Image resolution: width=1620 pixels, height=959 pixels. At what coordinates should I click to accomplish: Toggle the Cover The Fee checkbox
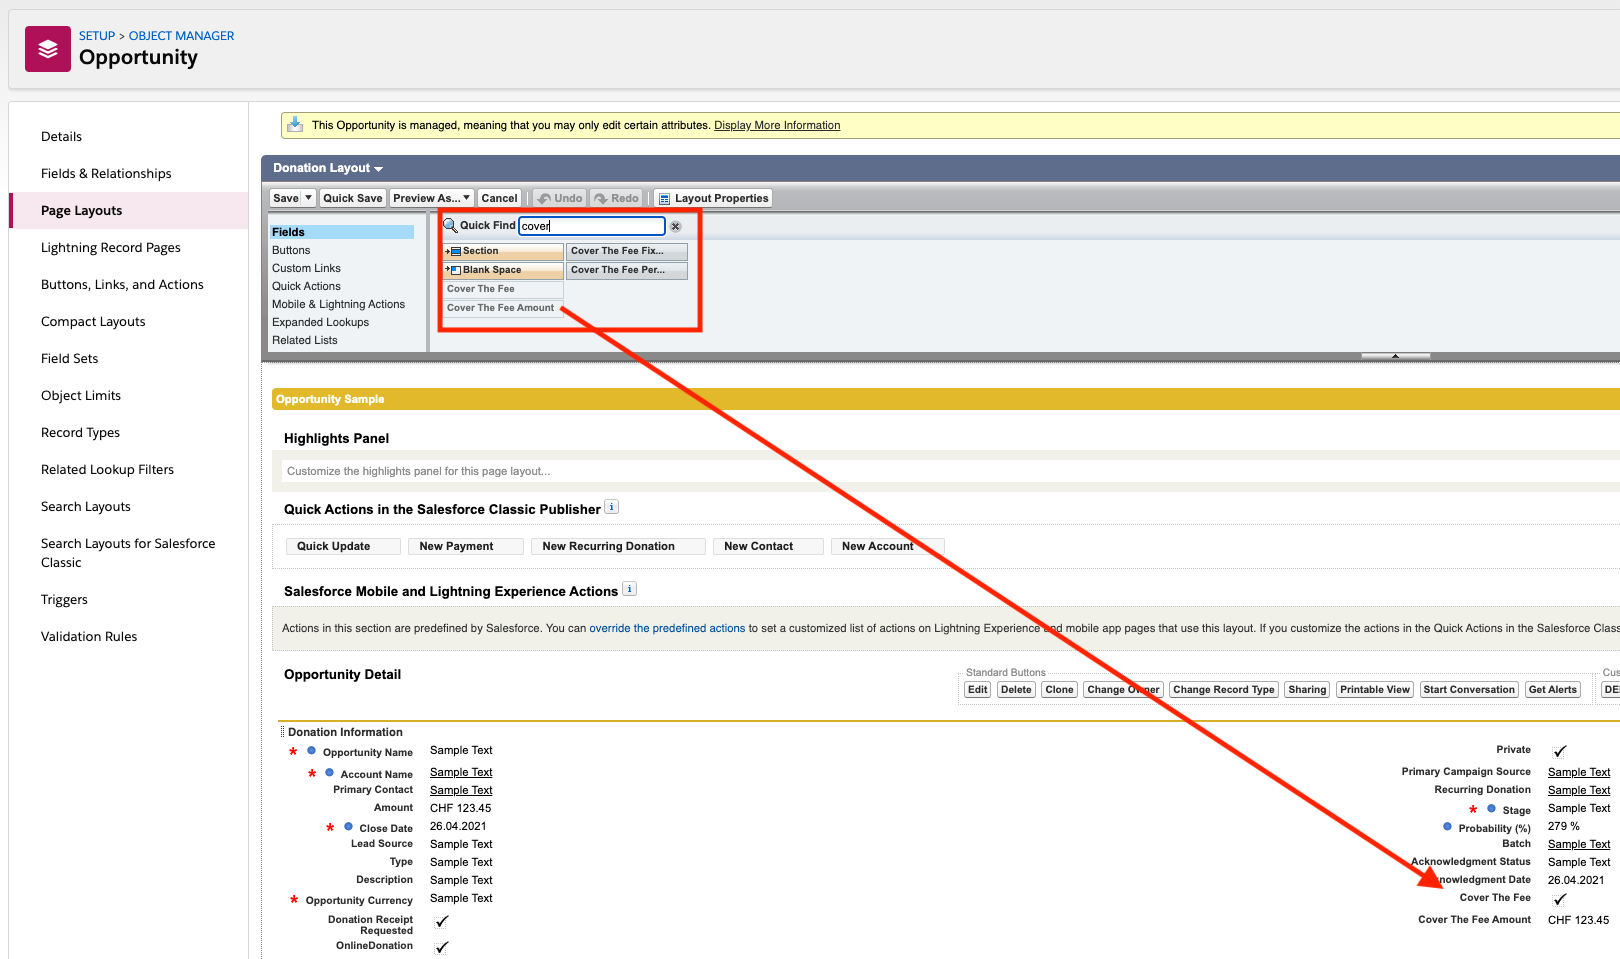1560,899
